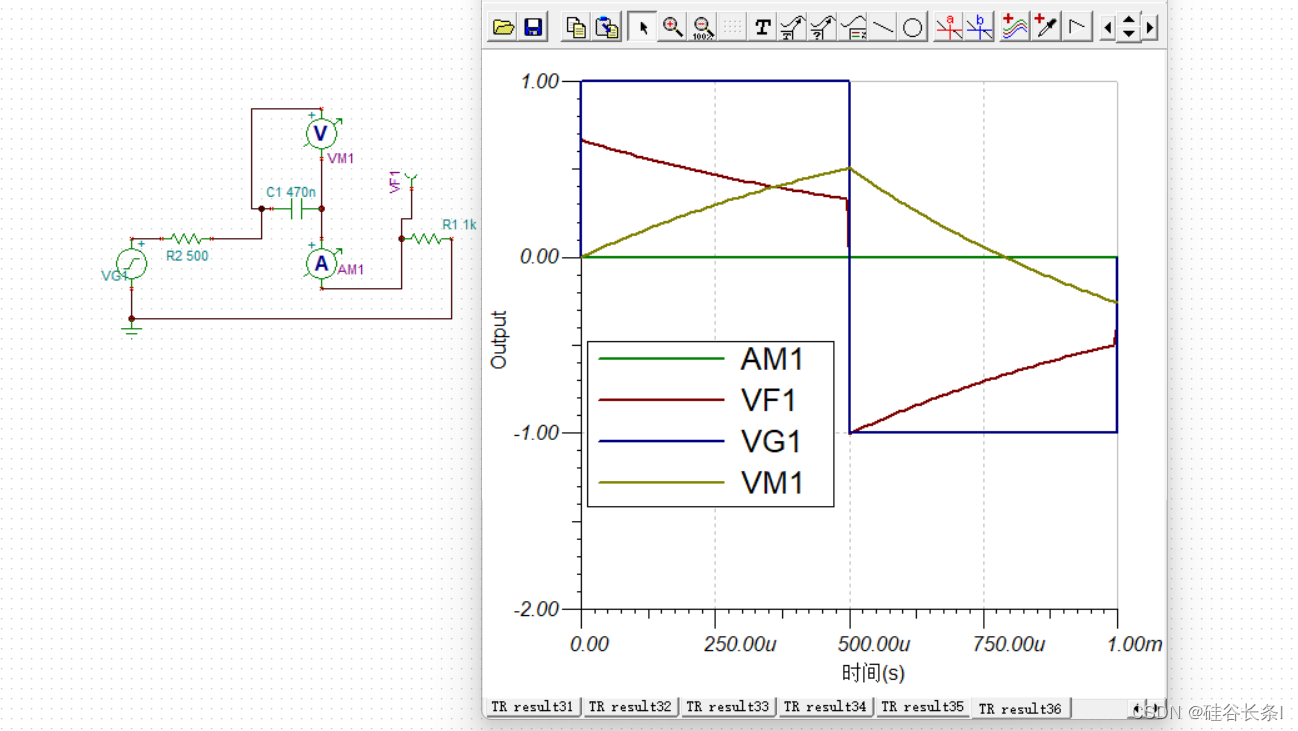This screenshot has height=731, width=1298.
Task: Select the voltmeter VM1 symbol in schematic
Action: (321, 133)
